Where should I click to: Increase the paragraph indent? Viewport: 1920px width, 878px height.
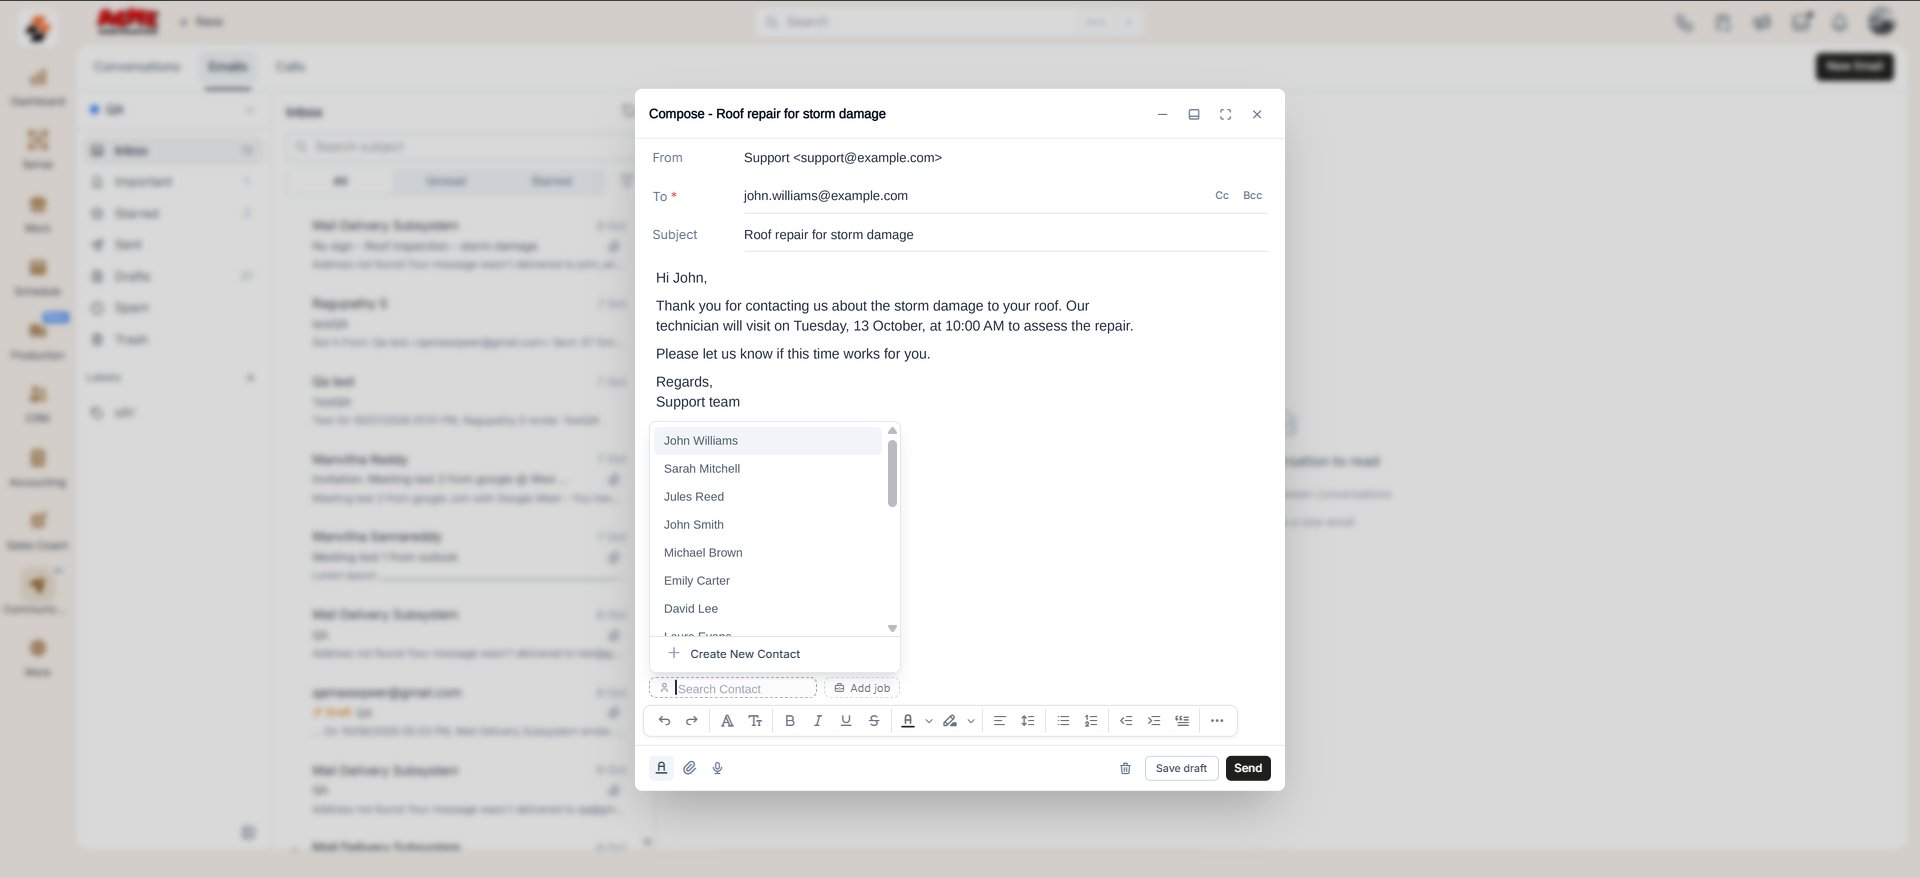point(1154,721)
